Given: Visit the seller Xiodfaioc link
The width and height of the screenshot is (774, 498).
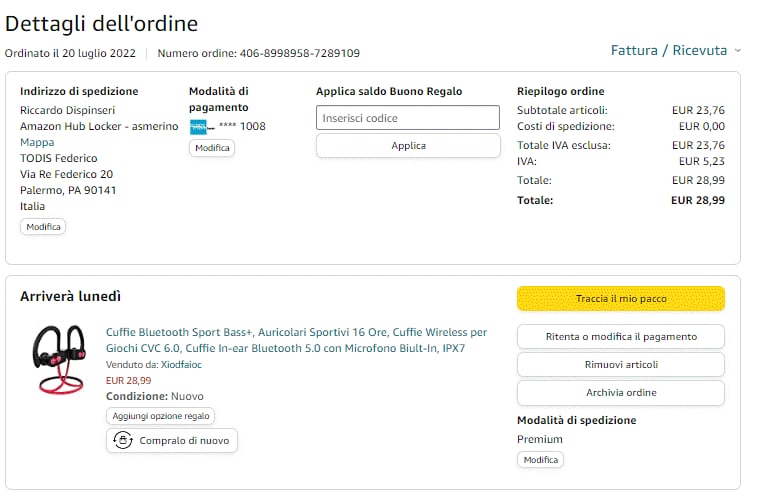Looking at the screenshot, I should point(182,365).
